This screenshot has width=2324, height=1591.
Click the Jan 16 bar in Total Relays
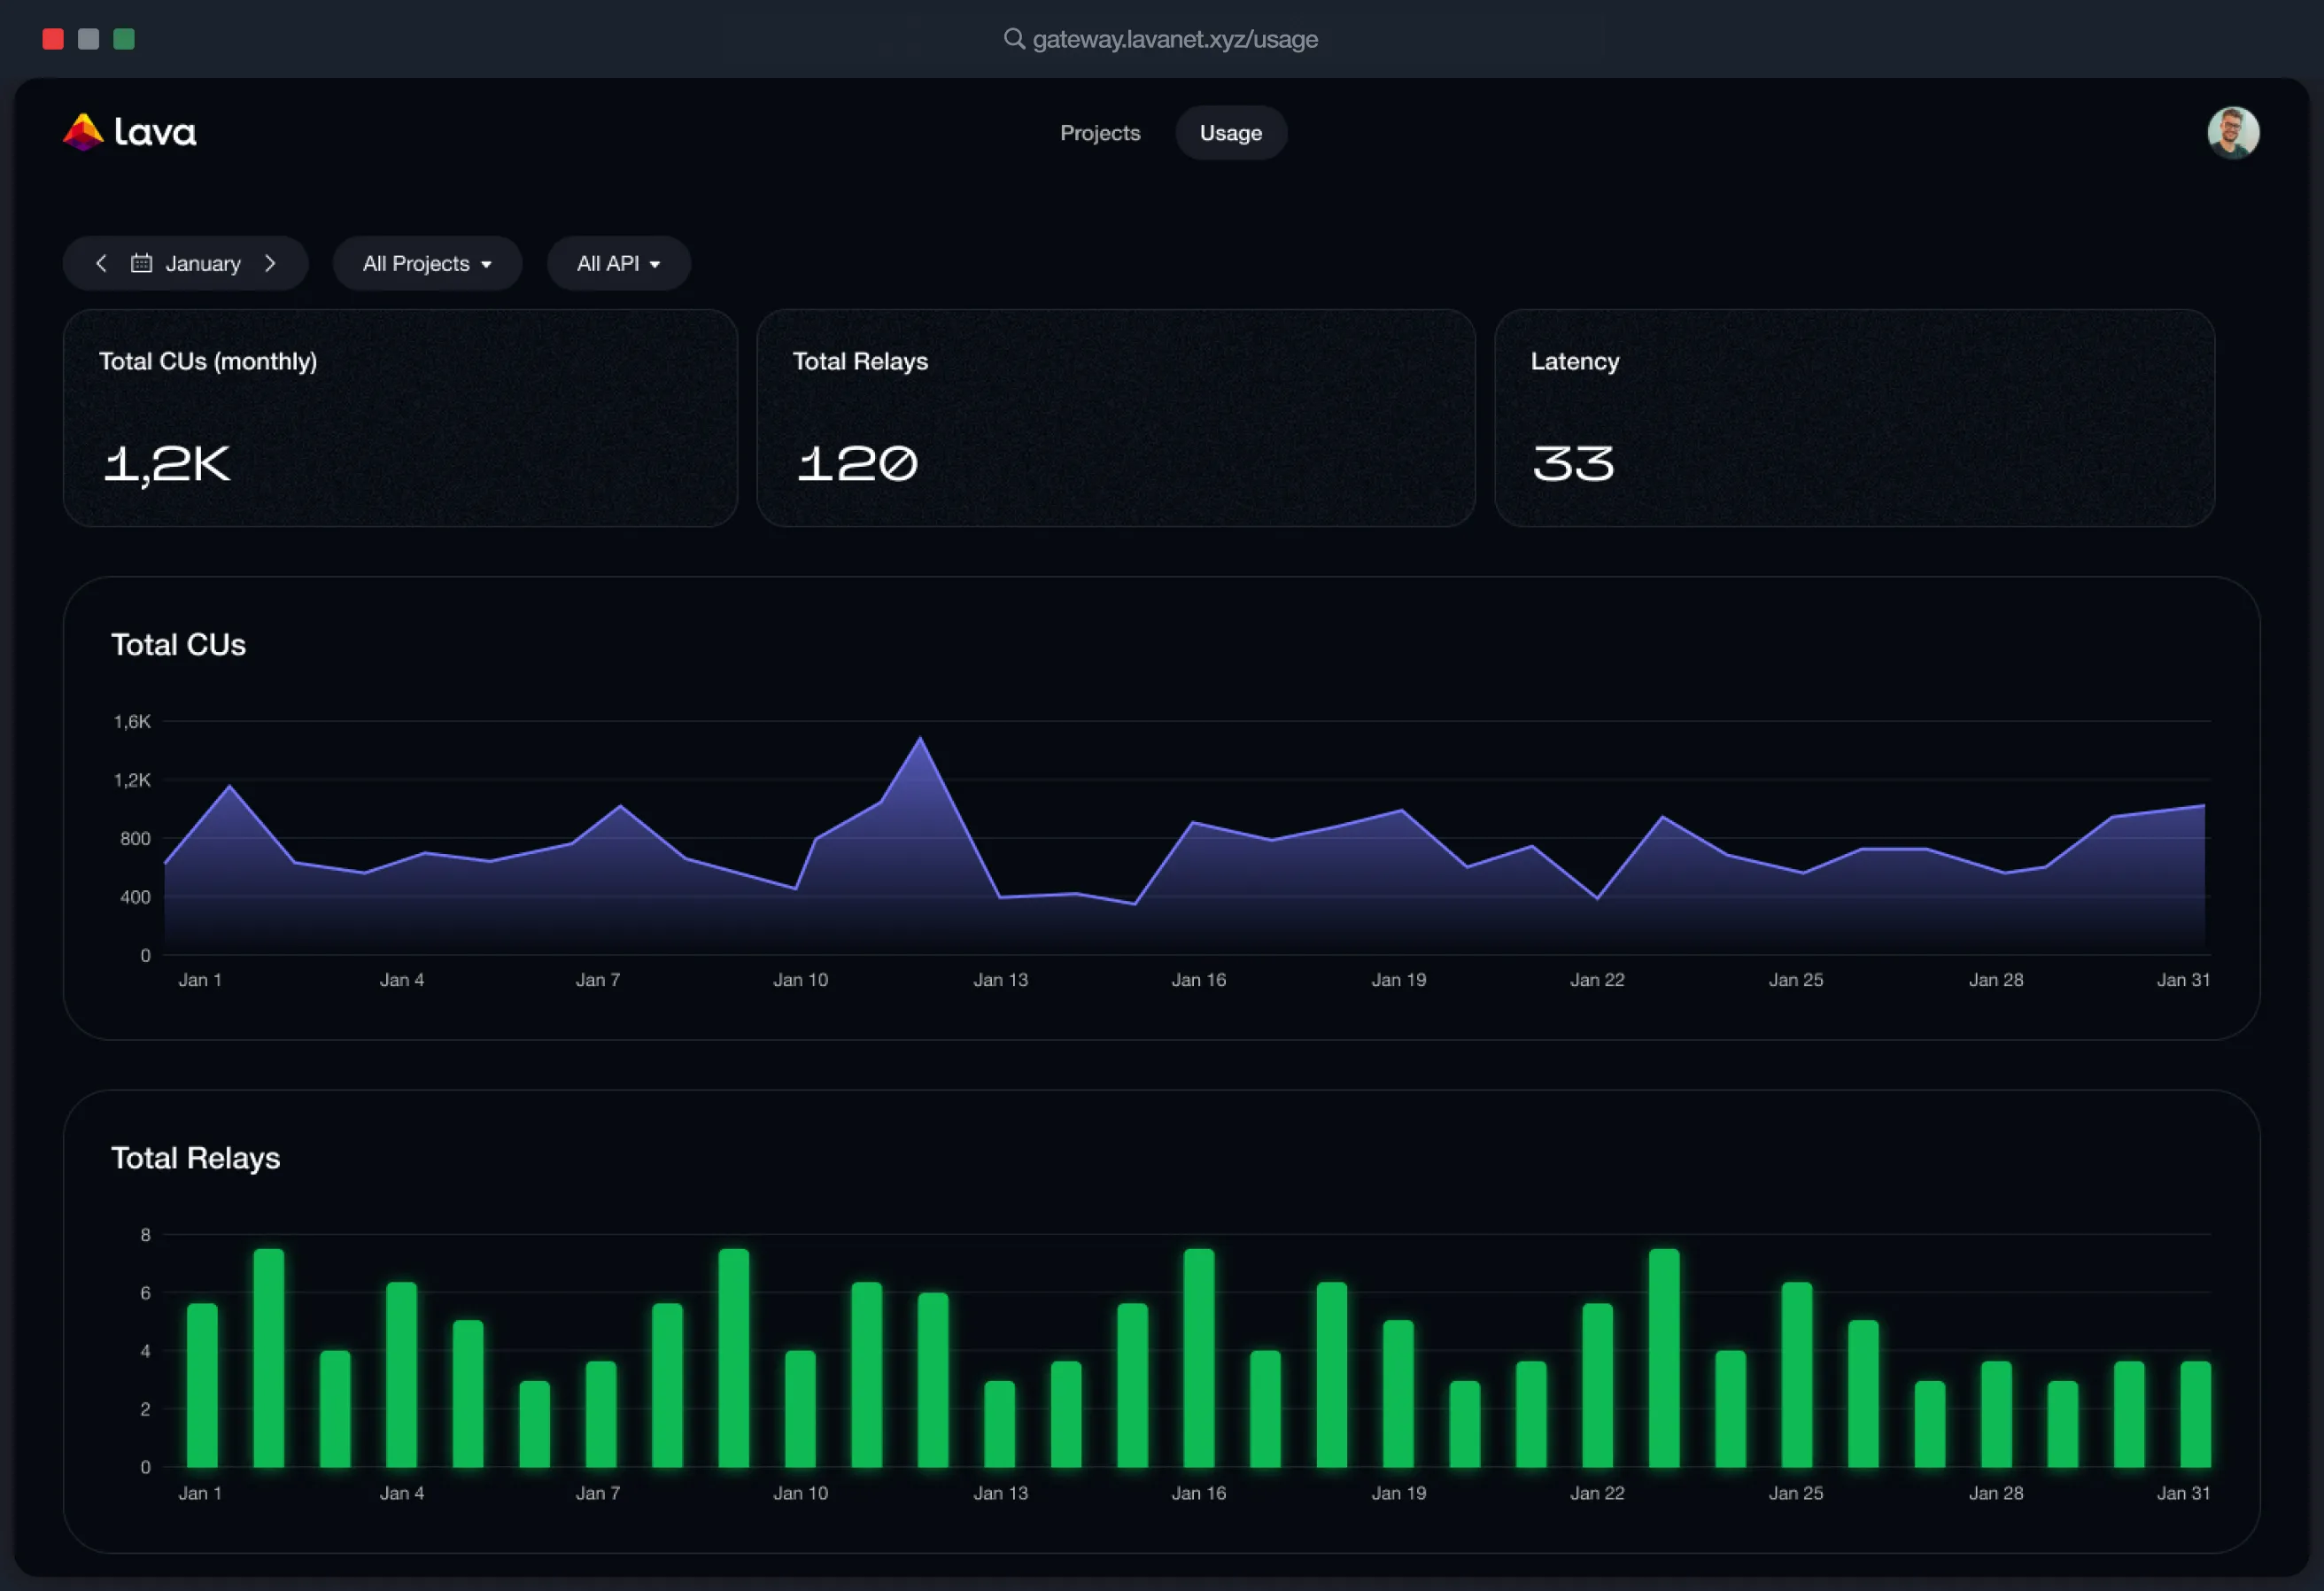1198,1358
